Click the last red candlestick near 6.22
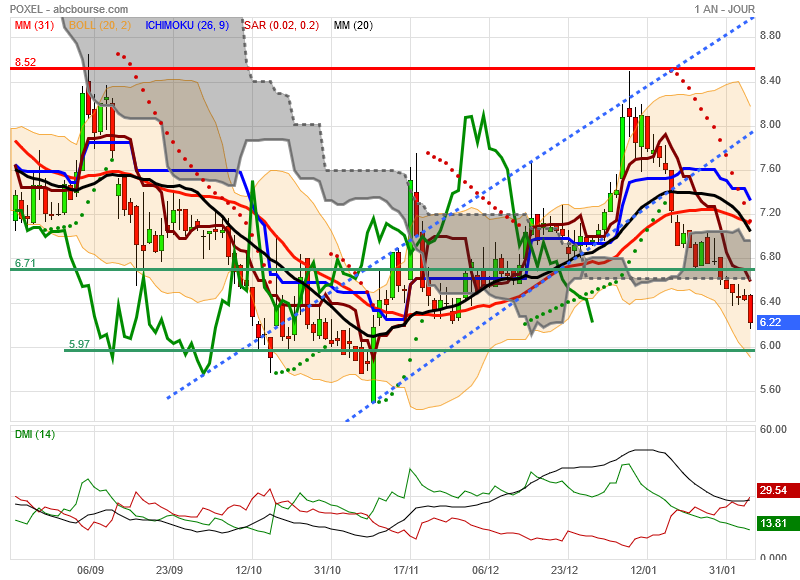The width and height of the screenshot is (800, 580). [751, 309]
